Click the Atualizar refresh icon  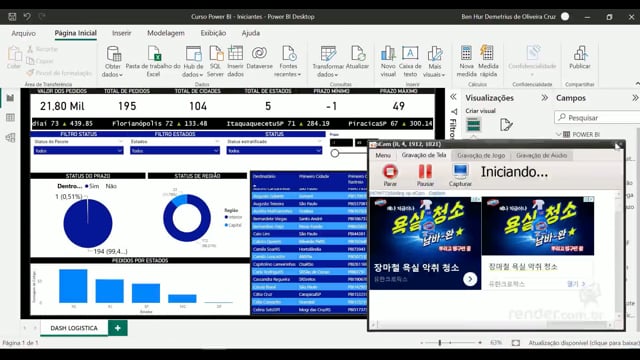pyautogui.click(x=358, y=53)
